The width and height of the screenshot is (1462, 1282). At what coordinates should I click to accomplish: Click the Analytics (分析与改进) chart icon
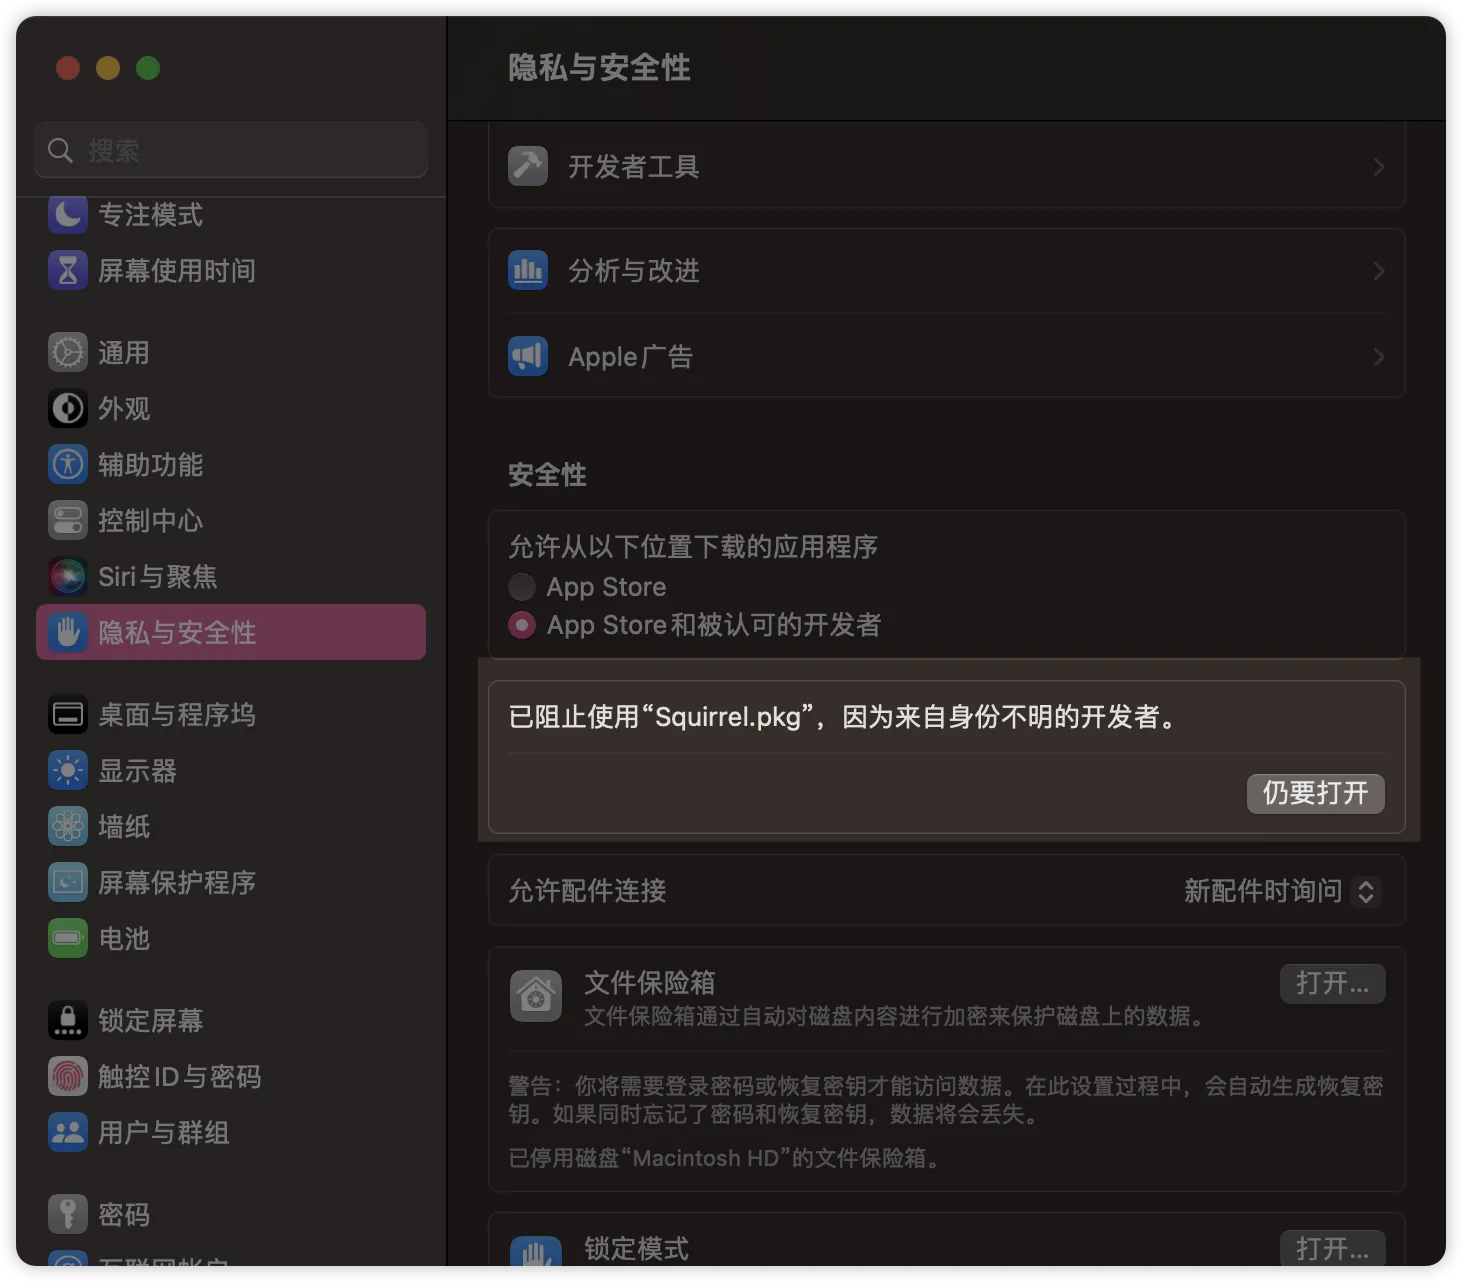528,270
